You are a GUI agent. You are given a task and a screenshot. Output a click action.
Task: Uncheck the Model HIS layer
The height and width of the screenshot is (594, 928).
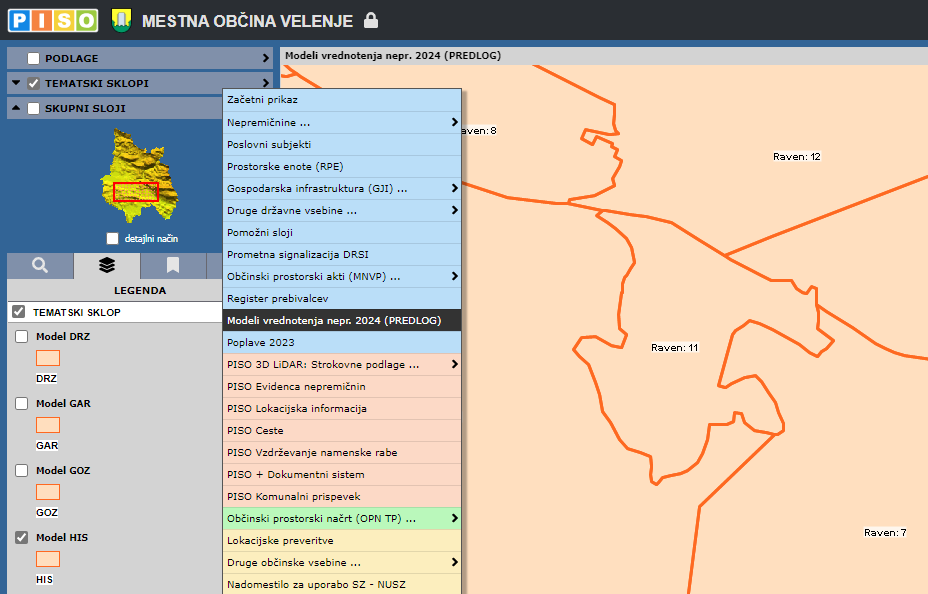pos(22,538)
